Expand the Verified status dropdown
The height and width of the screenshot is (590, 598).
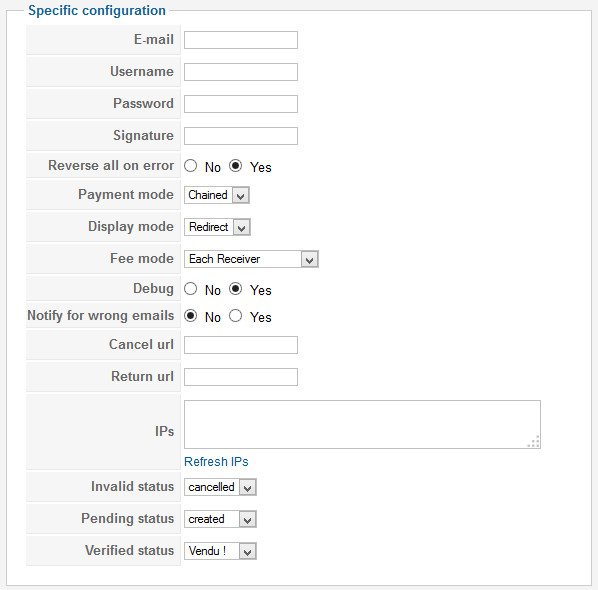pyautogui.click(x=220, y=551)
